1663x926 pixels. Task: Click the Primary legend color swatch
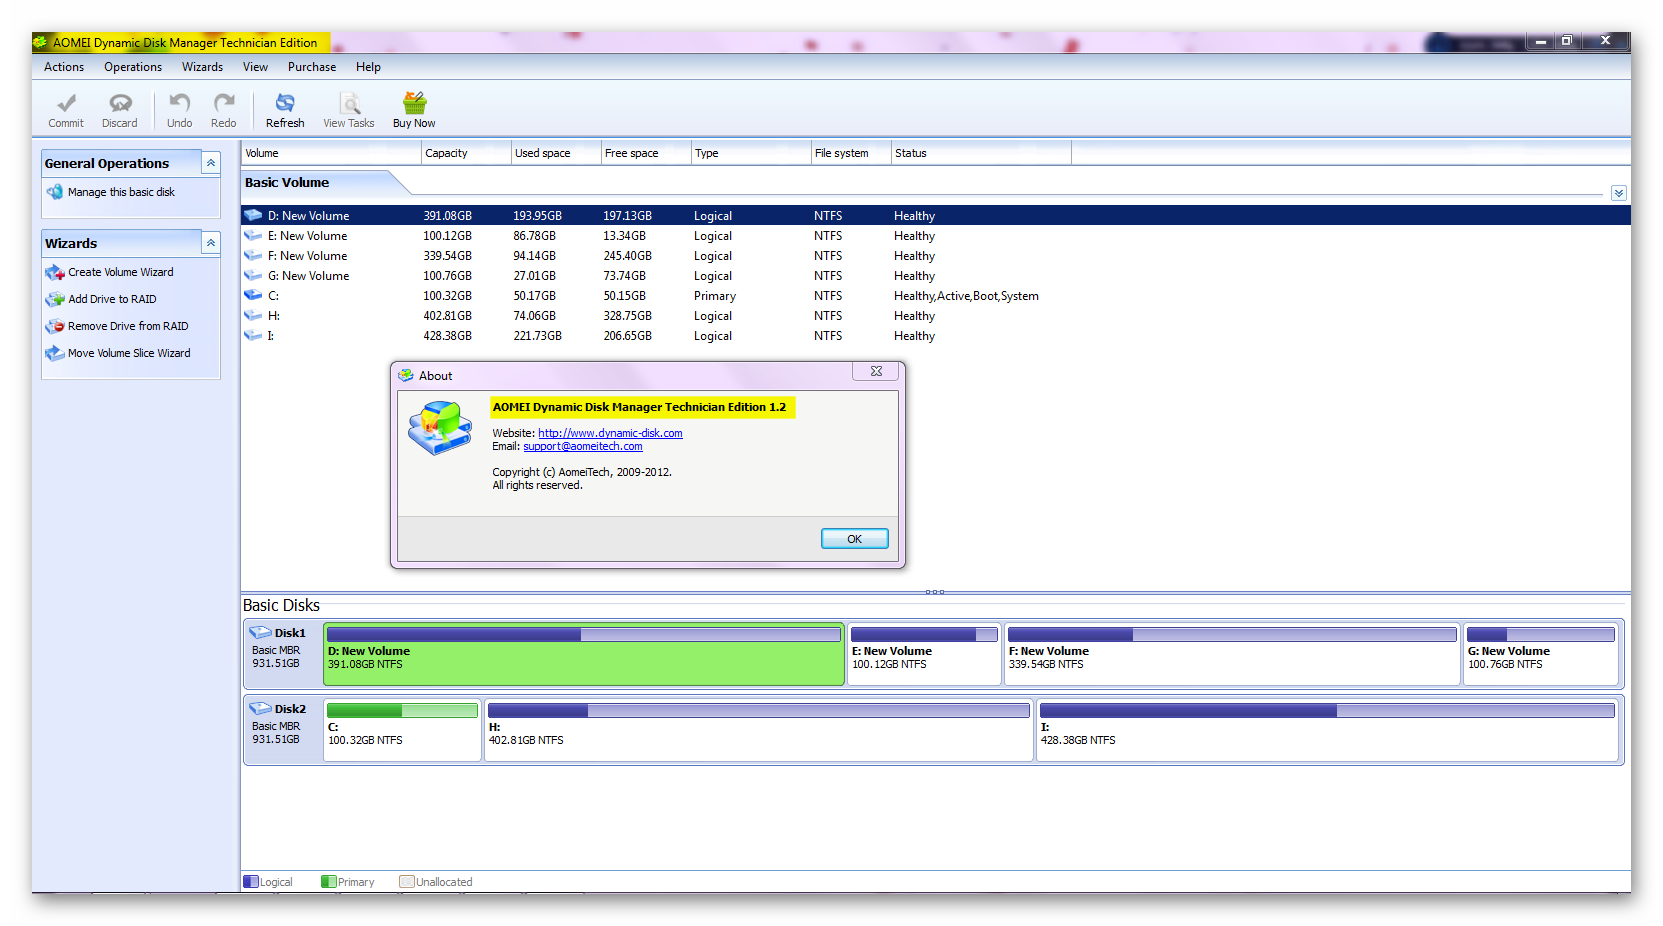(x=328, y=882)
